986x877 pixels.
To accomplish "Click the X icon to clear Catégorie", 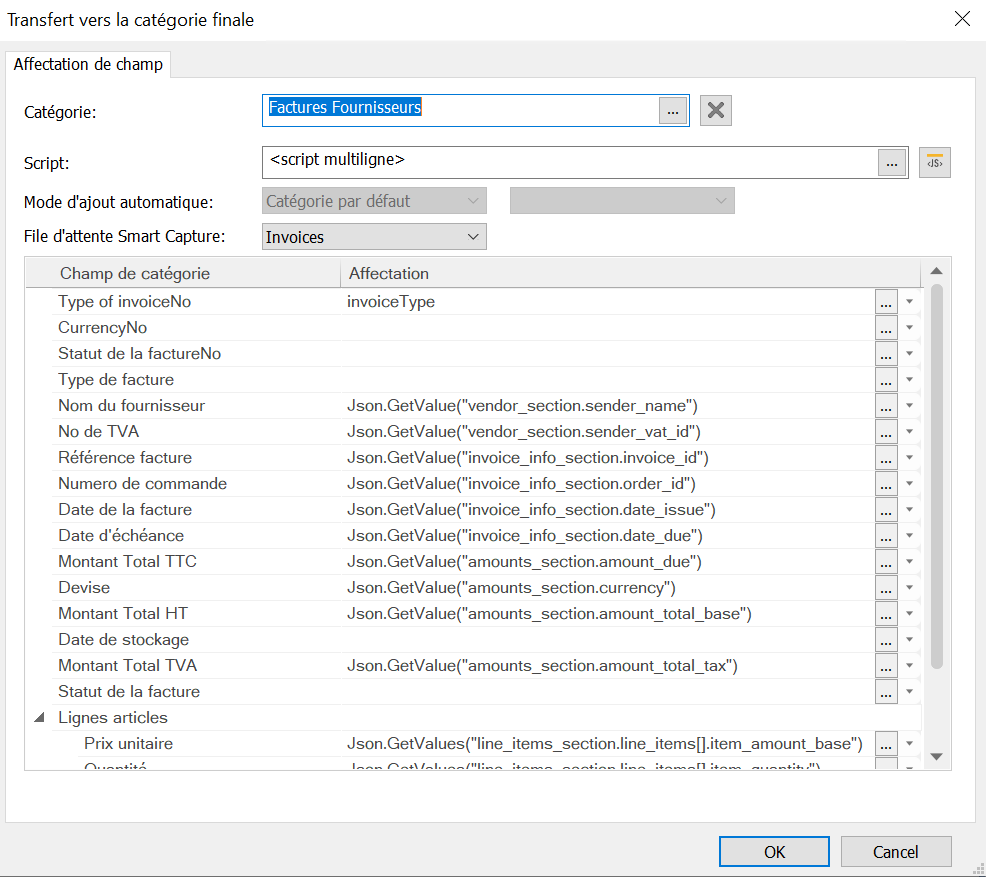I will tap(715, 110).
